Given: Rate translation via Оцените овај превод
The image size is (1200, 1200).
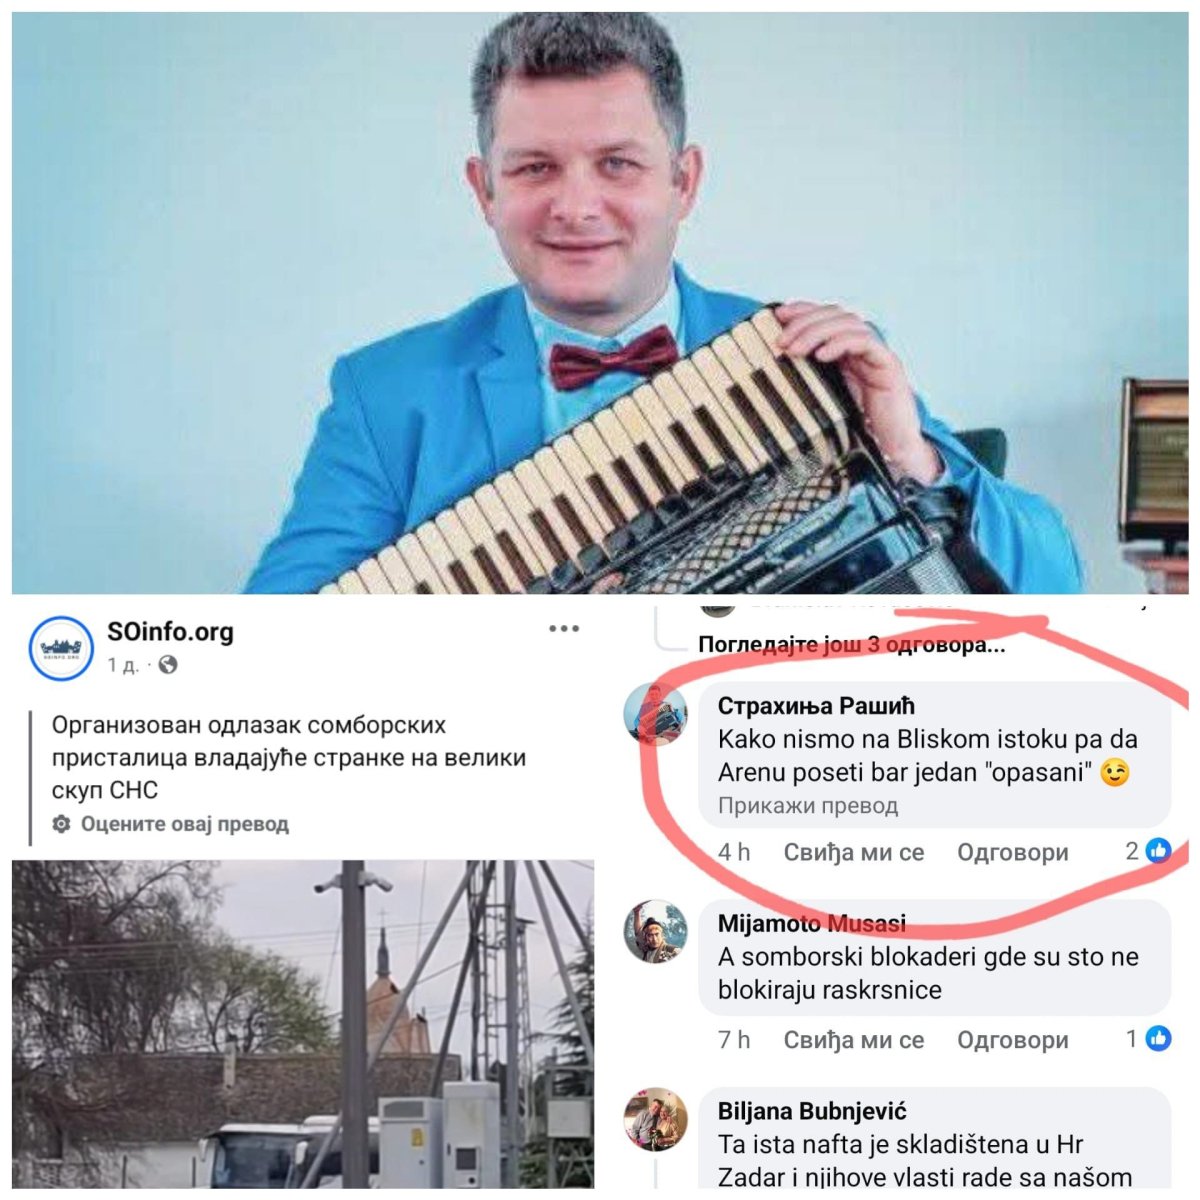Looking at the screenshot, I should pos(185,825).
